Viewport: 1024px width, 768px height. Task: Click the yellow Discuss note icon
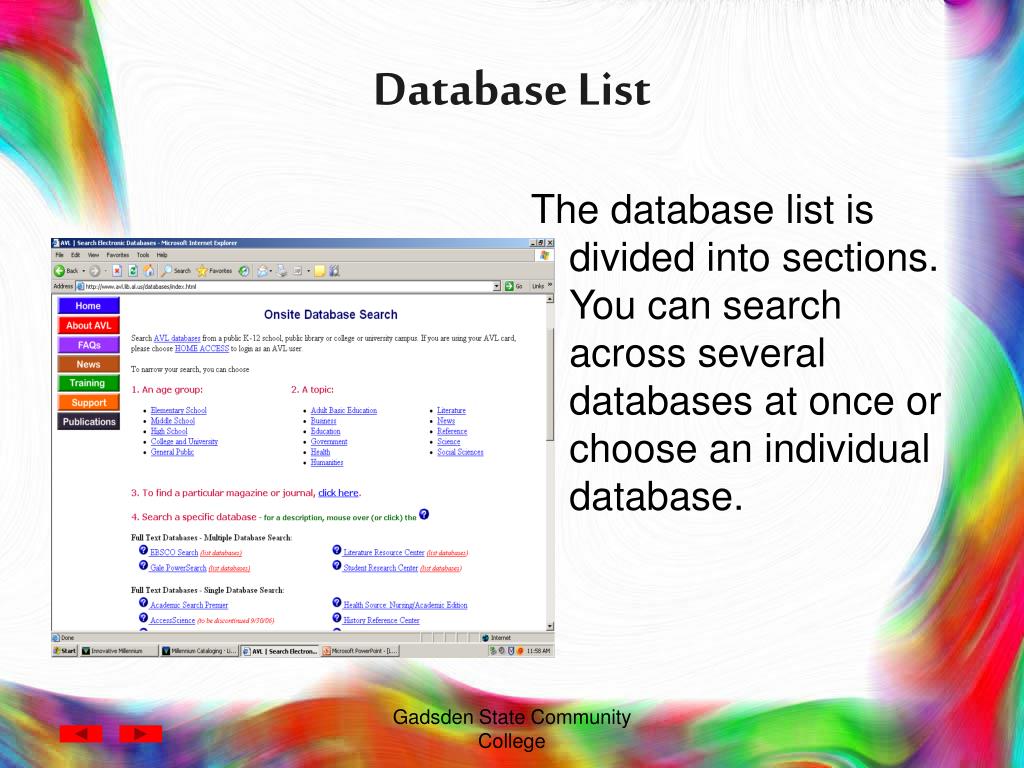coord(319,271)
